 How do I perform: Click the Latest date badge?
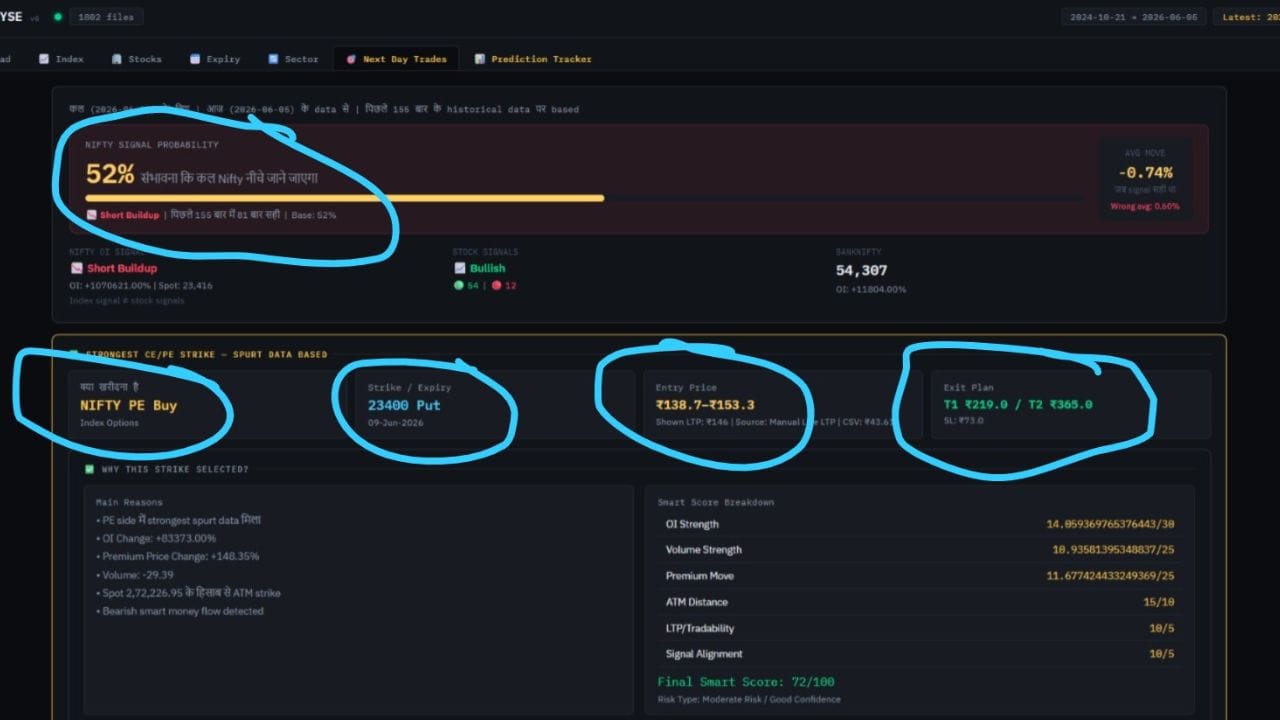point(1247,16)
